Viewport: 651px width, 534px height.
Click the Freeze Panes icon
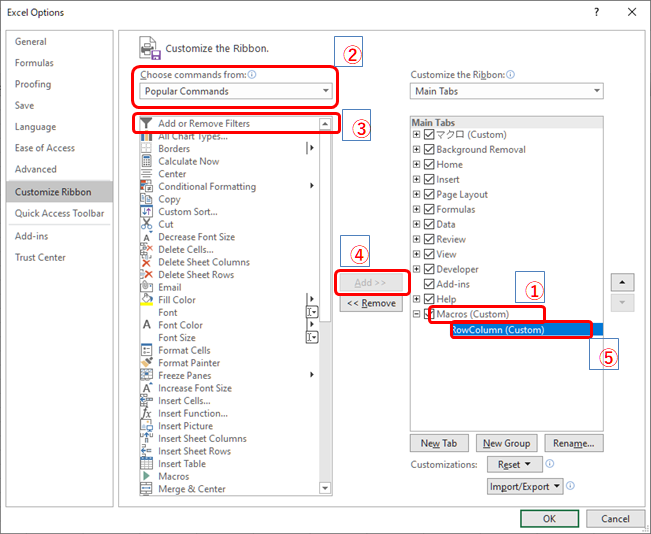tap(146, 375)
